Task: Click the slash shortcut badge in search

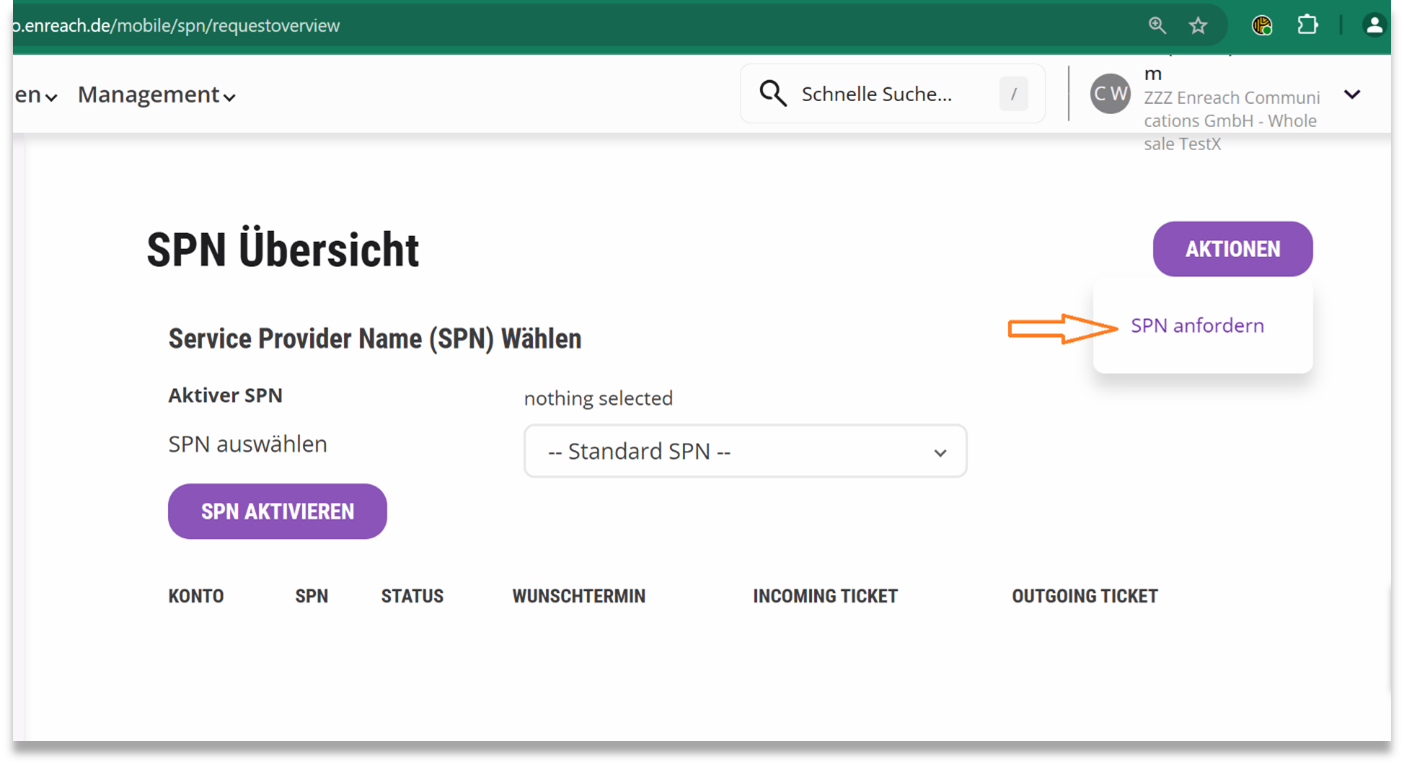Action: 1013,94
